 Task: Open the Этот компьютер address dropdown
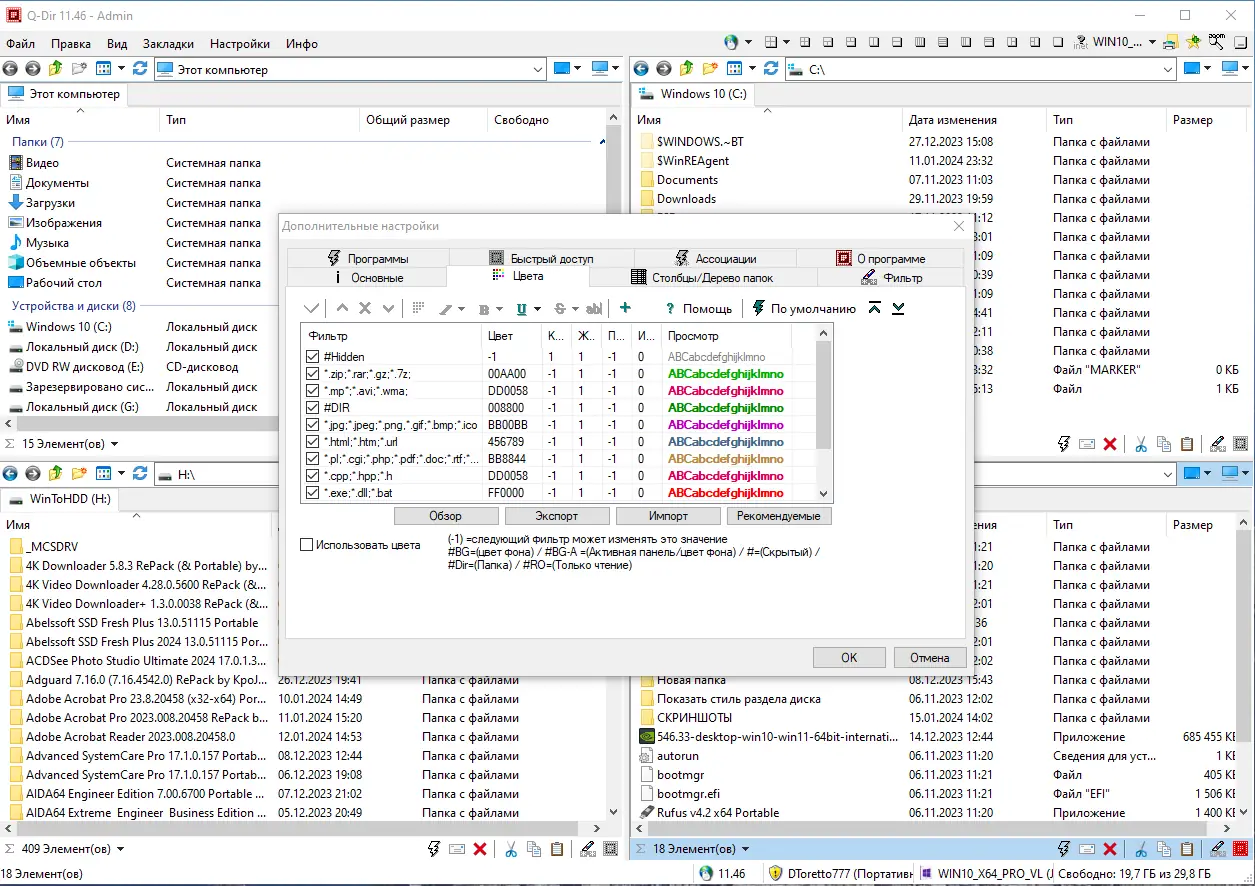(537, 69)
